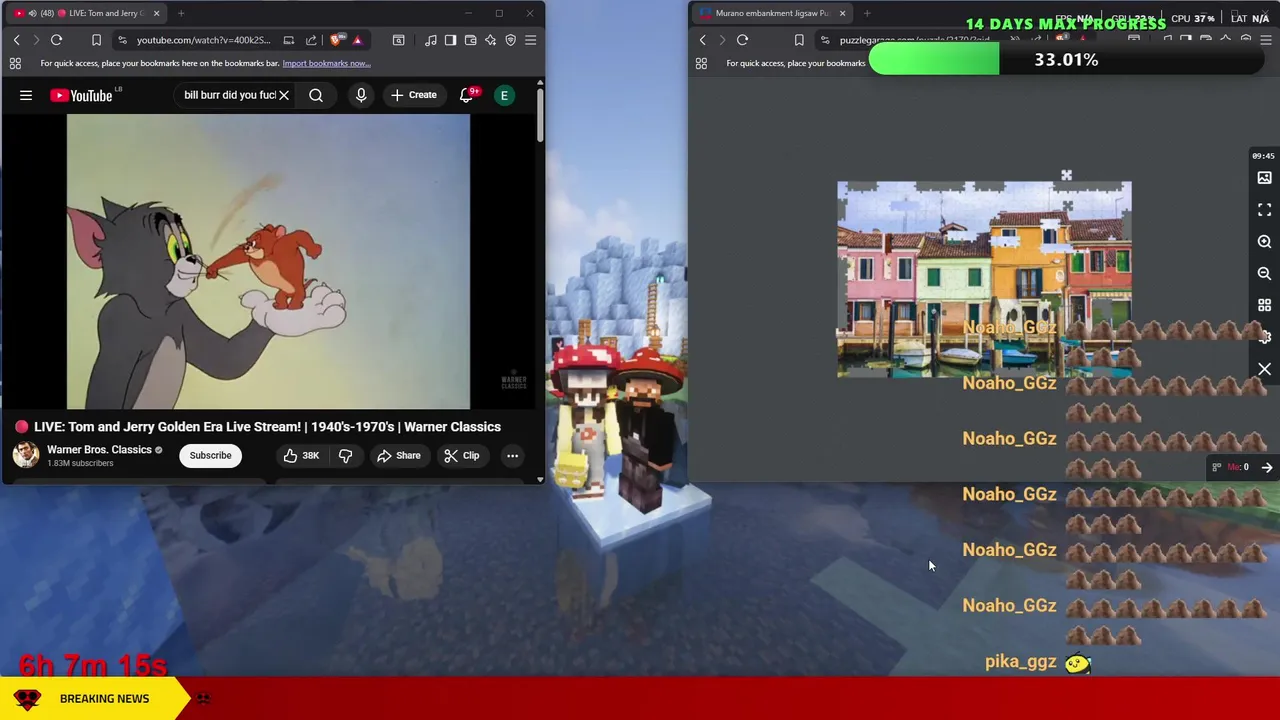Clear the YouTube search query
The height and width of the screenshot is (720, 1280).
coord(284,95)
